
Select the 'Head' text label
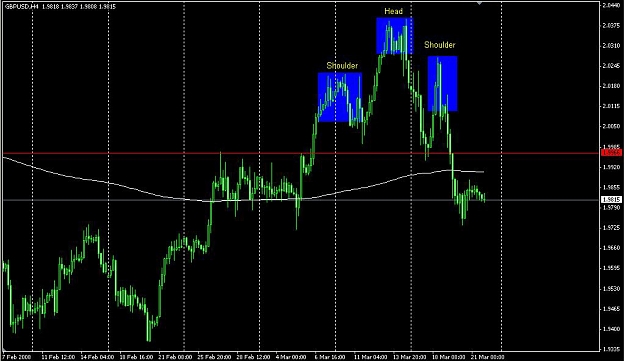coord(393,11)
